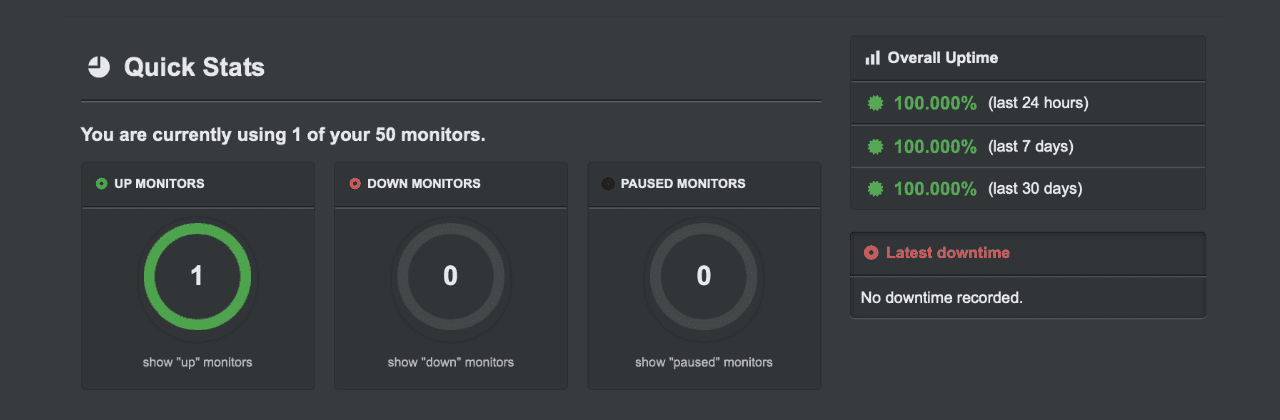
Task: Click the No downtime recorded message
Action: point(942,297)
